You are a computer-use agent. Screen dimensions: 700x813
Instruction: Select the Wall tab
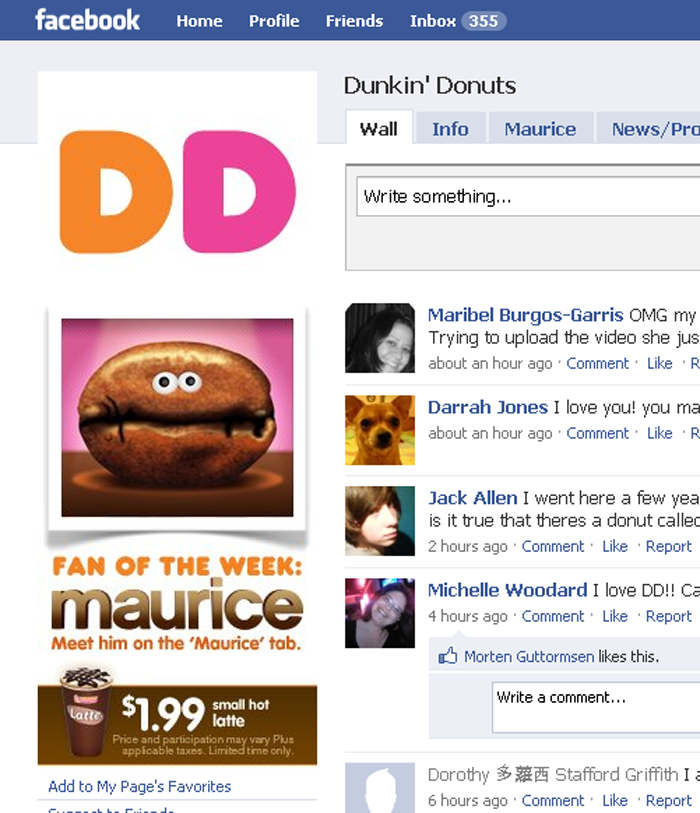click(379, 128)
